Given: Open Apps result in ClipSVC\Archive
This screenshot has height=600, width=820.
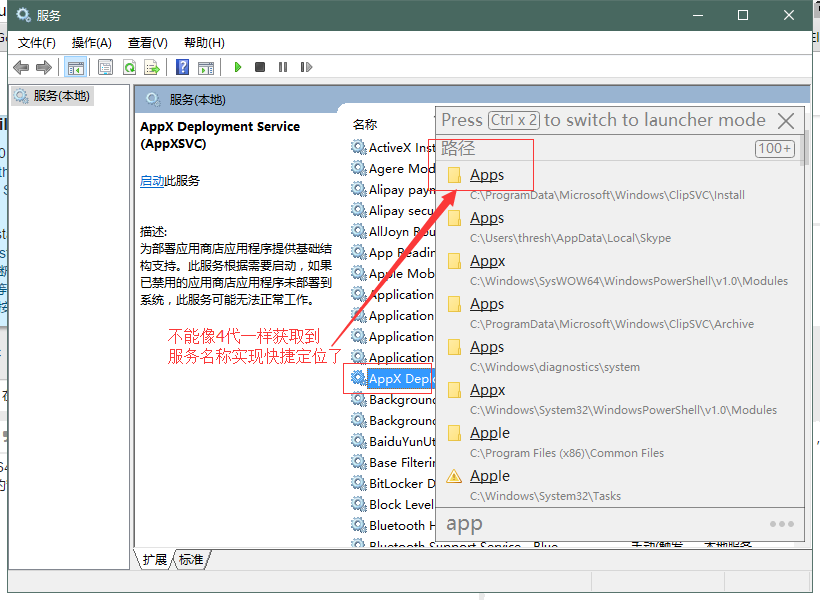Looking at the screenshot, I should pyautogui.click(x=619, y=312).
